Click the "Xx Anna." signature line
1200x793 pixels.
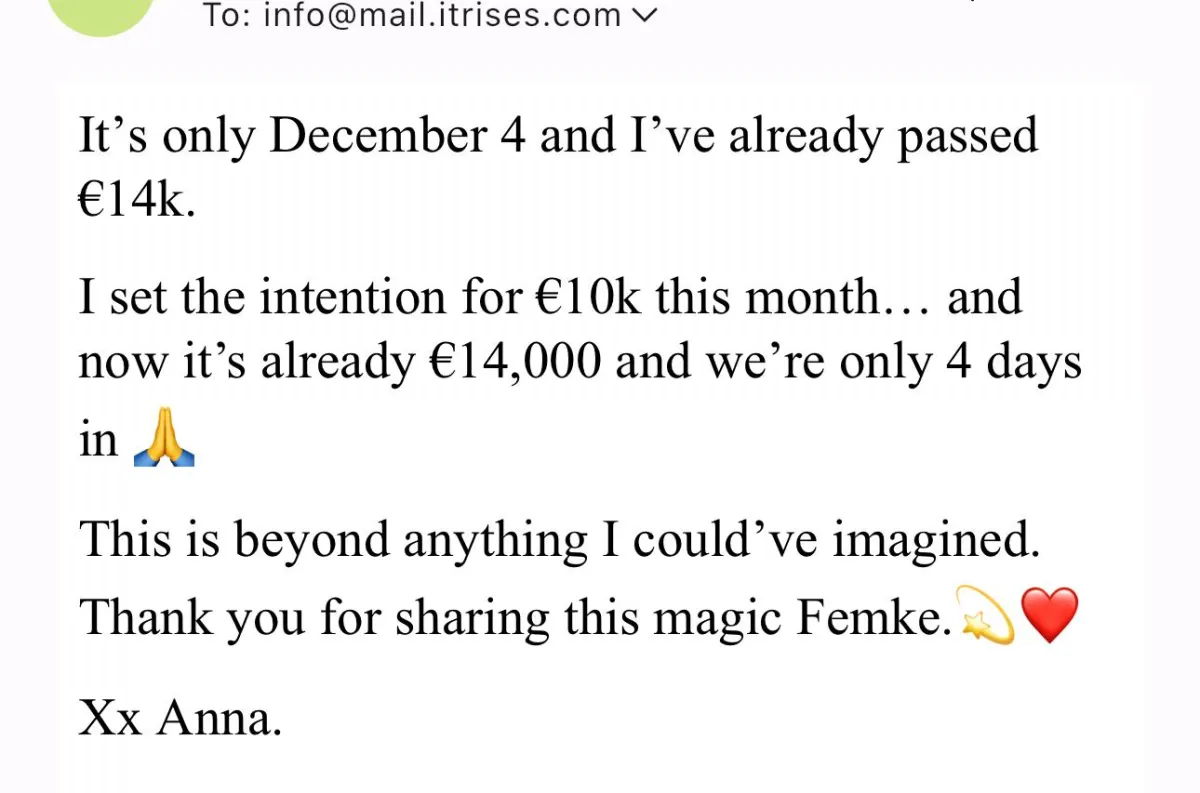point(180,718)
